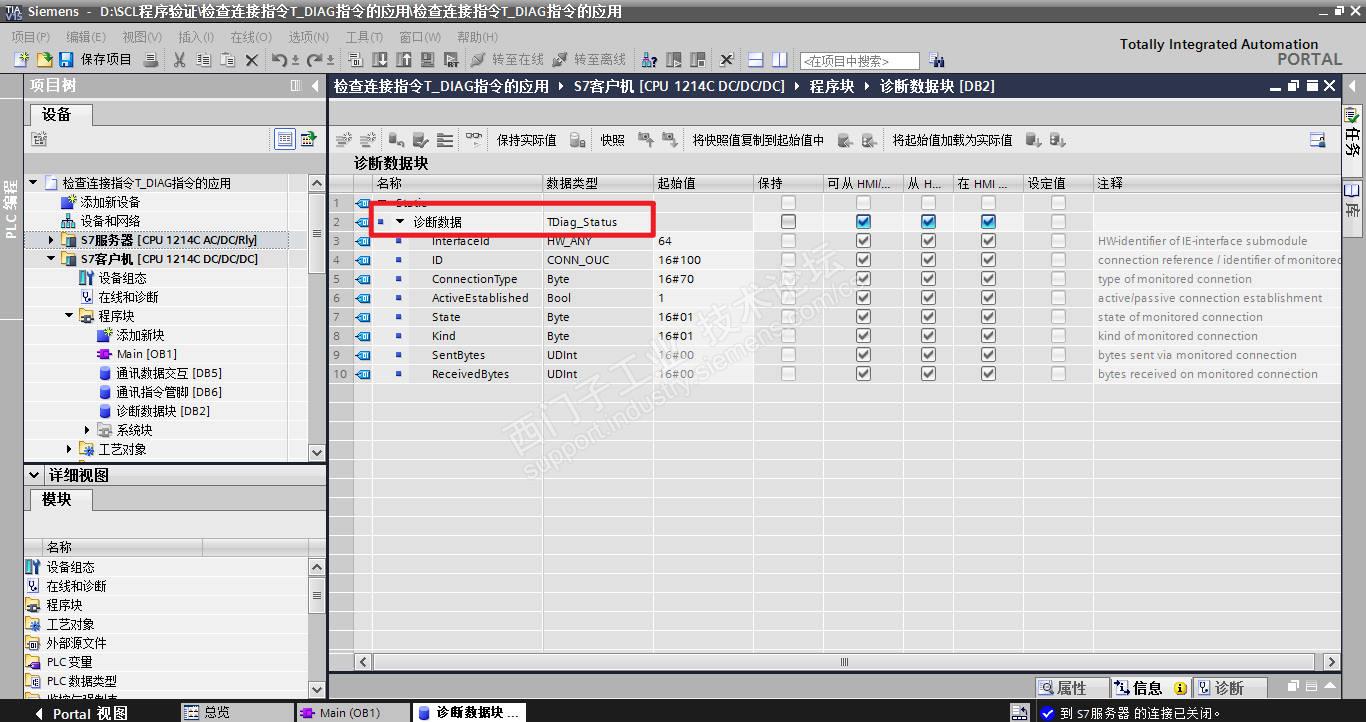Screen dimensions: 1366x722
Task: Collapse the project root tree node
Action: pos(33,183)
